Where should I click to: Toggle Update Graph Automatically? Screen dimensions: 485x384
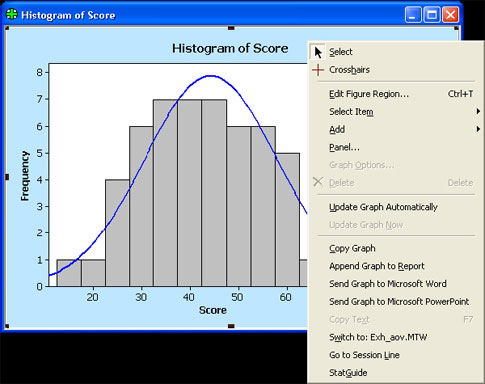[x=395, y=207]
